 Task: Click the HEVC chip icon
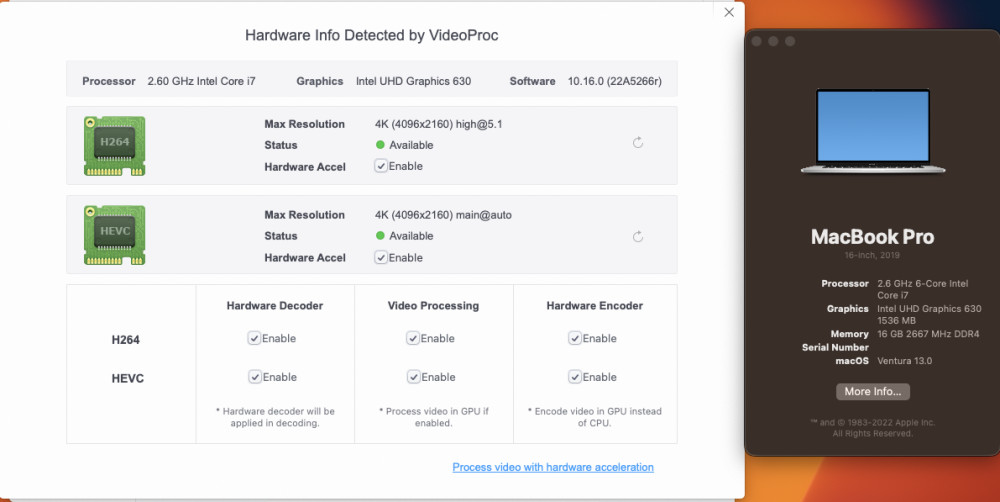115,235
